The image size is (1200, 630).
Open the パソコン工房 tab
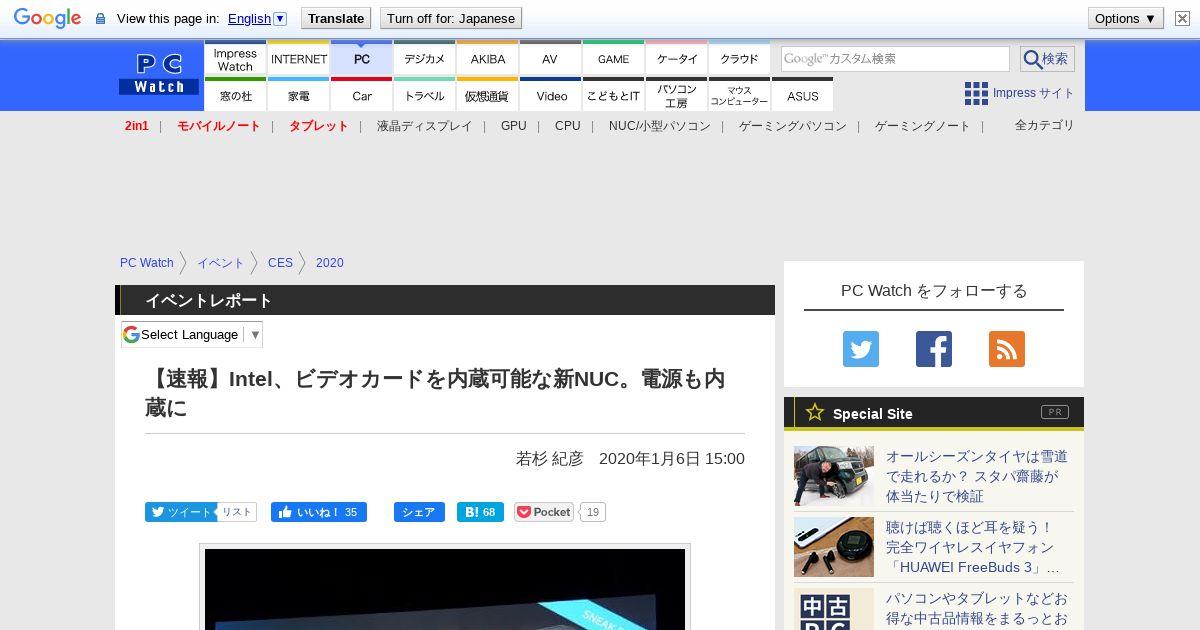[677, 95]
